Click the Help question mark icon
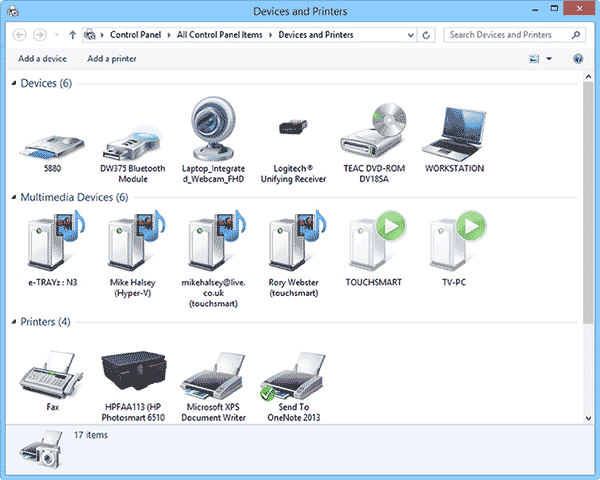The height and width of the screenshot is (480, 600). point(578,59)
